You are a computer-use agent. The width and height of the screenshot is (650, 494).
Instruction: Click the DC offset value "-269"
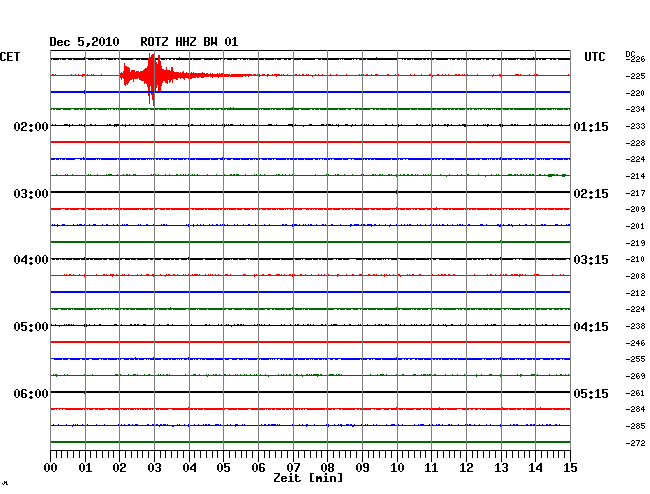[635, 377]
